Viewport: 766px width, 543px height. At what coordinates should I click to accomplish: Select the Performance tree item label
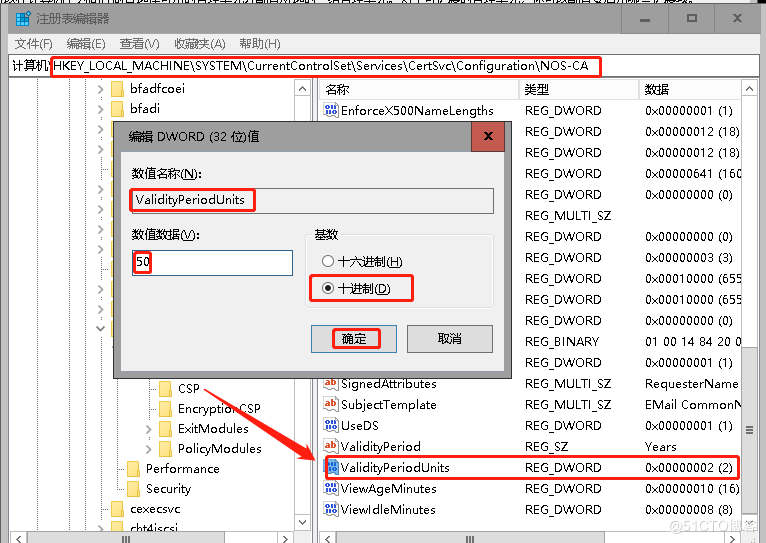[183, 469]
